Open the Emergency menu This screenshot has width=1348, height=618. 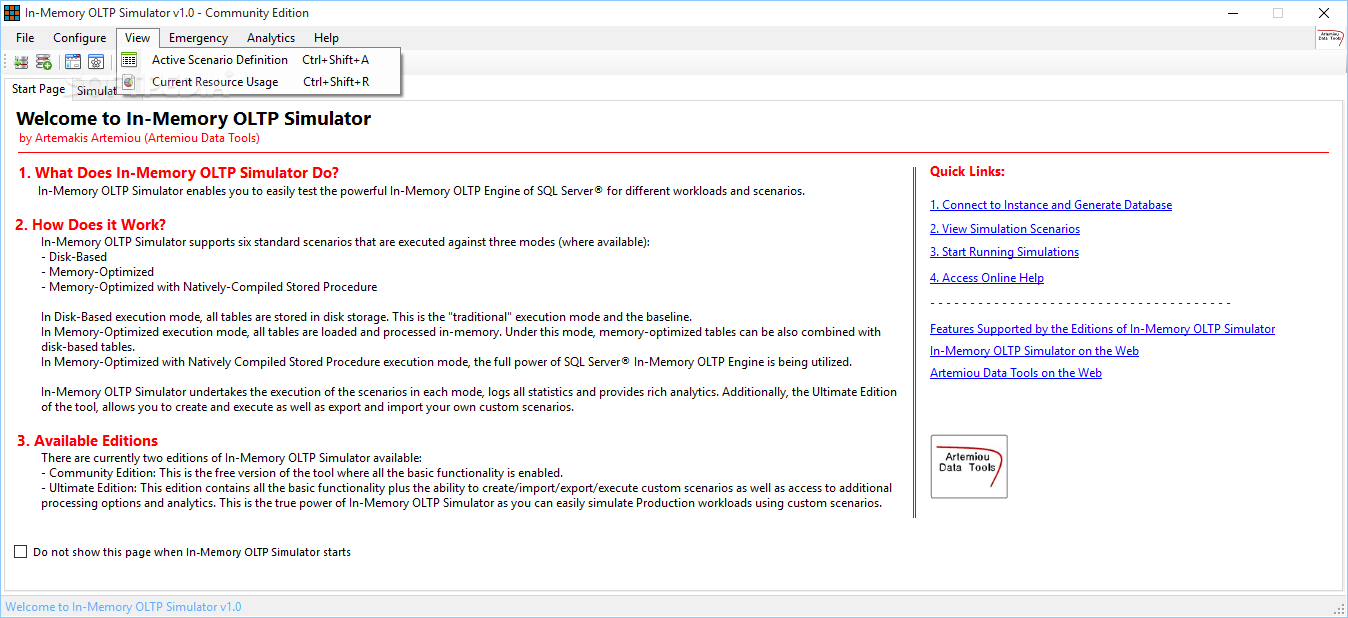coord(198,38)
